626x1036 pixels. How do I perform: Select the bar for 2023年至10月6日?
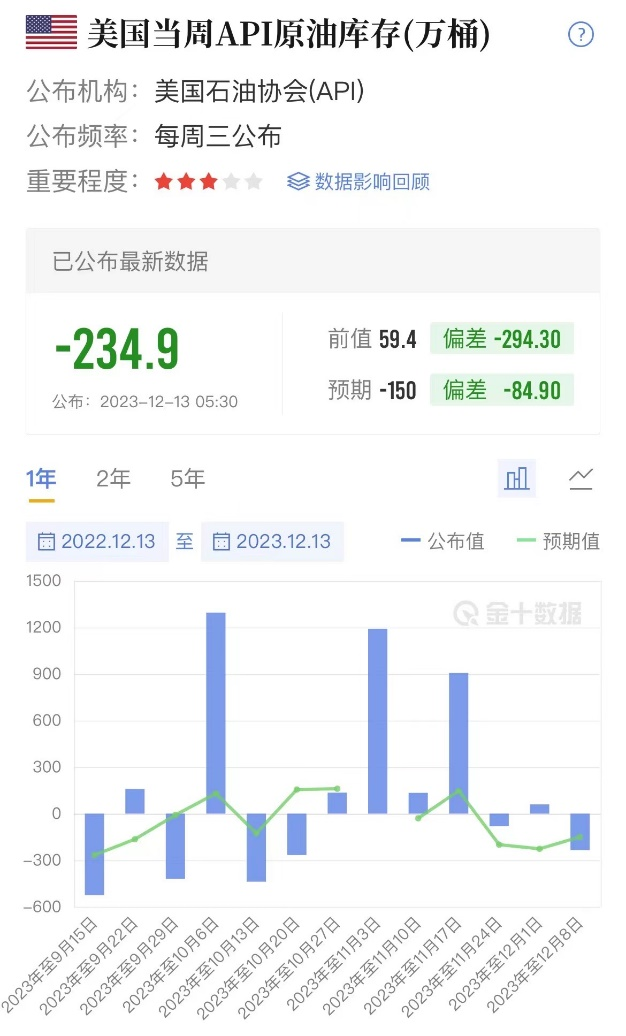(216, 713)
